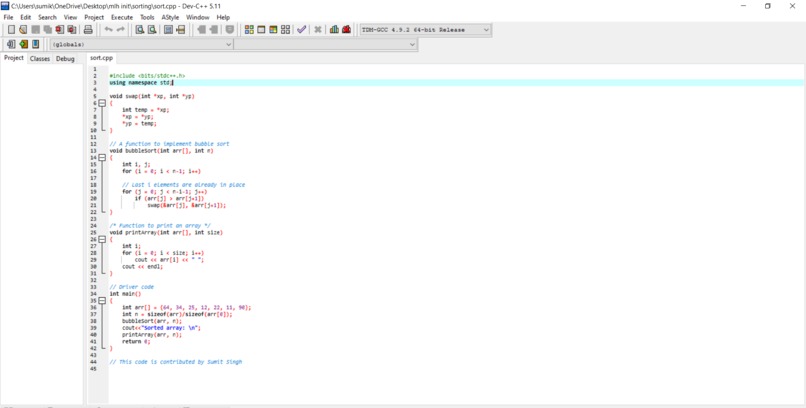Screen dimensions: 806x408
Task: Click comment 'A function to implement bubble sort'
Action: 169,144
